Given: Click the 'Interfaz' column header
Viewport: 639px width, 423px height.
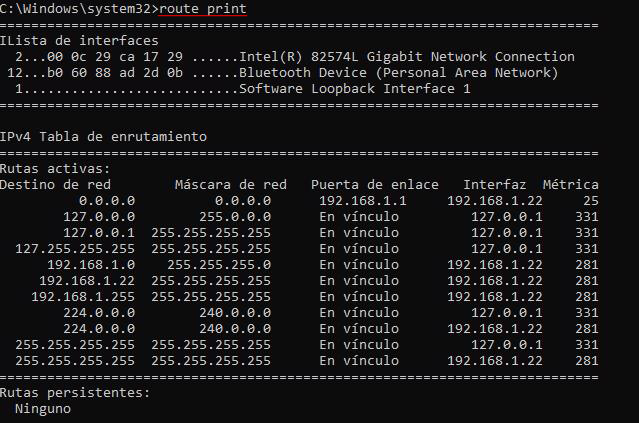Looking at the screenshot, I should 495,185.
